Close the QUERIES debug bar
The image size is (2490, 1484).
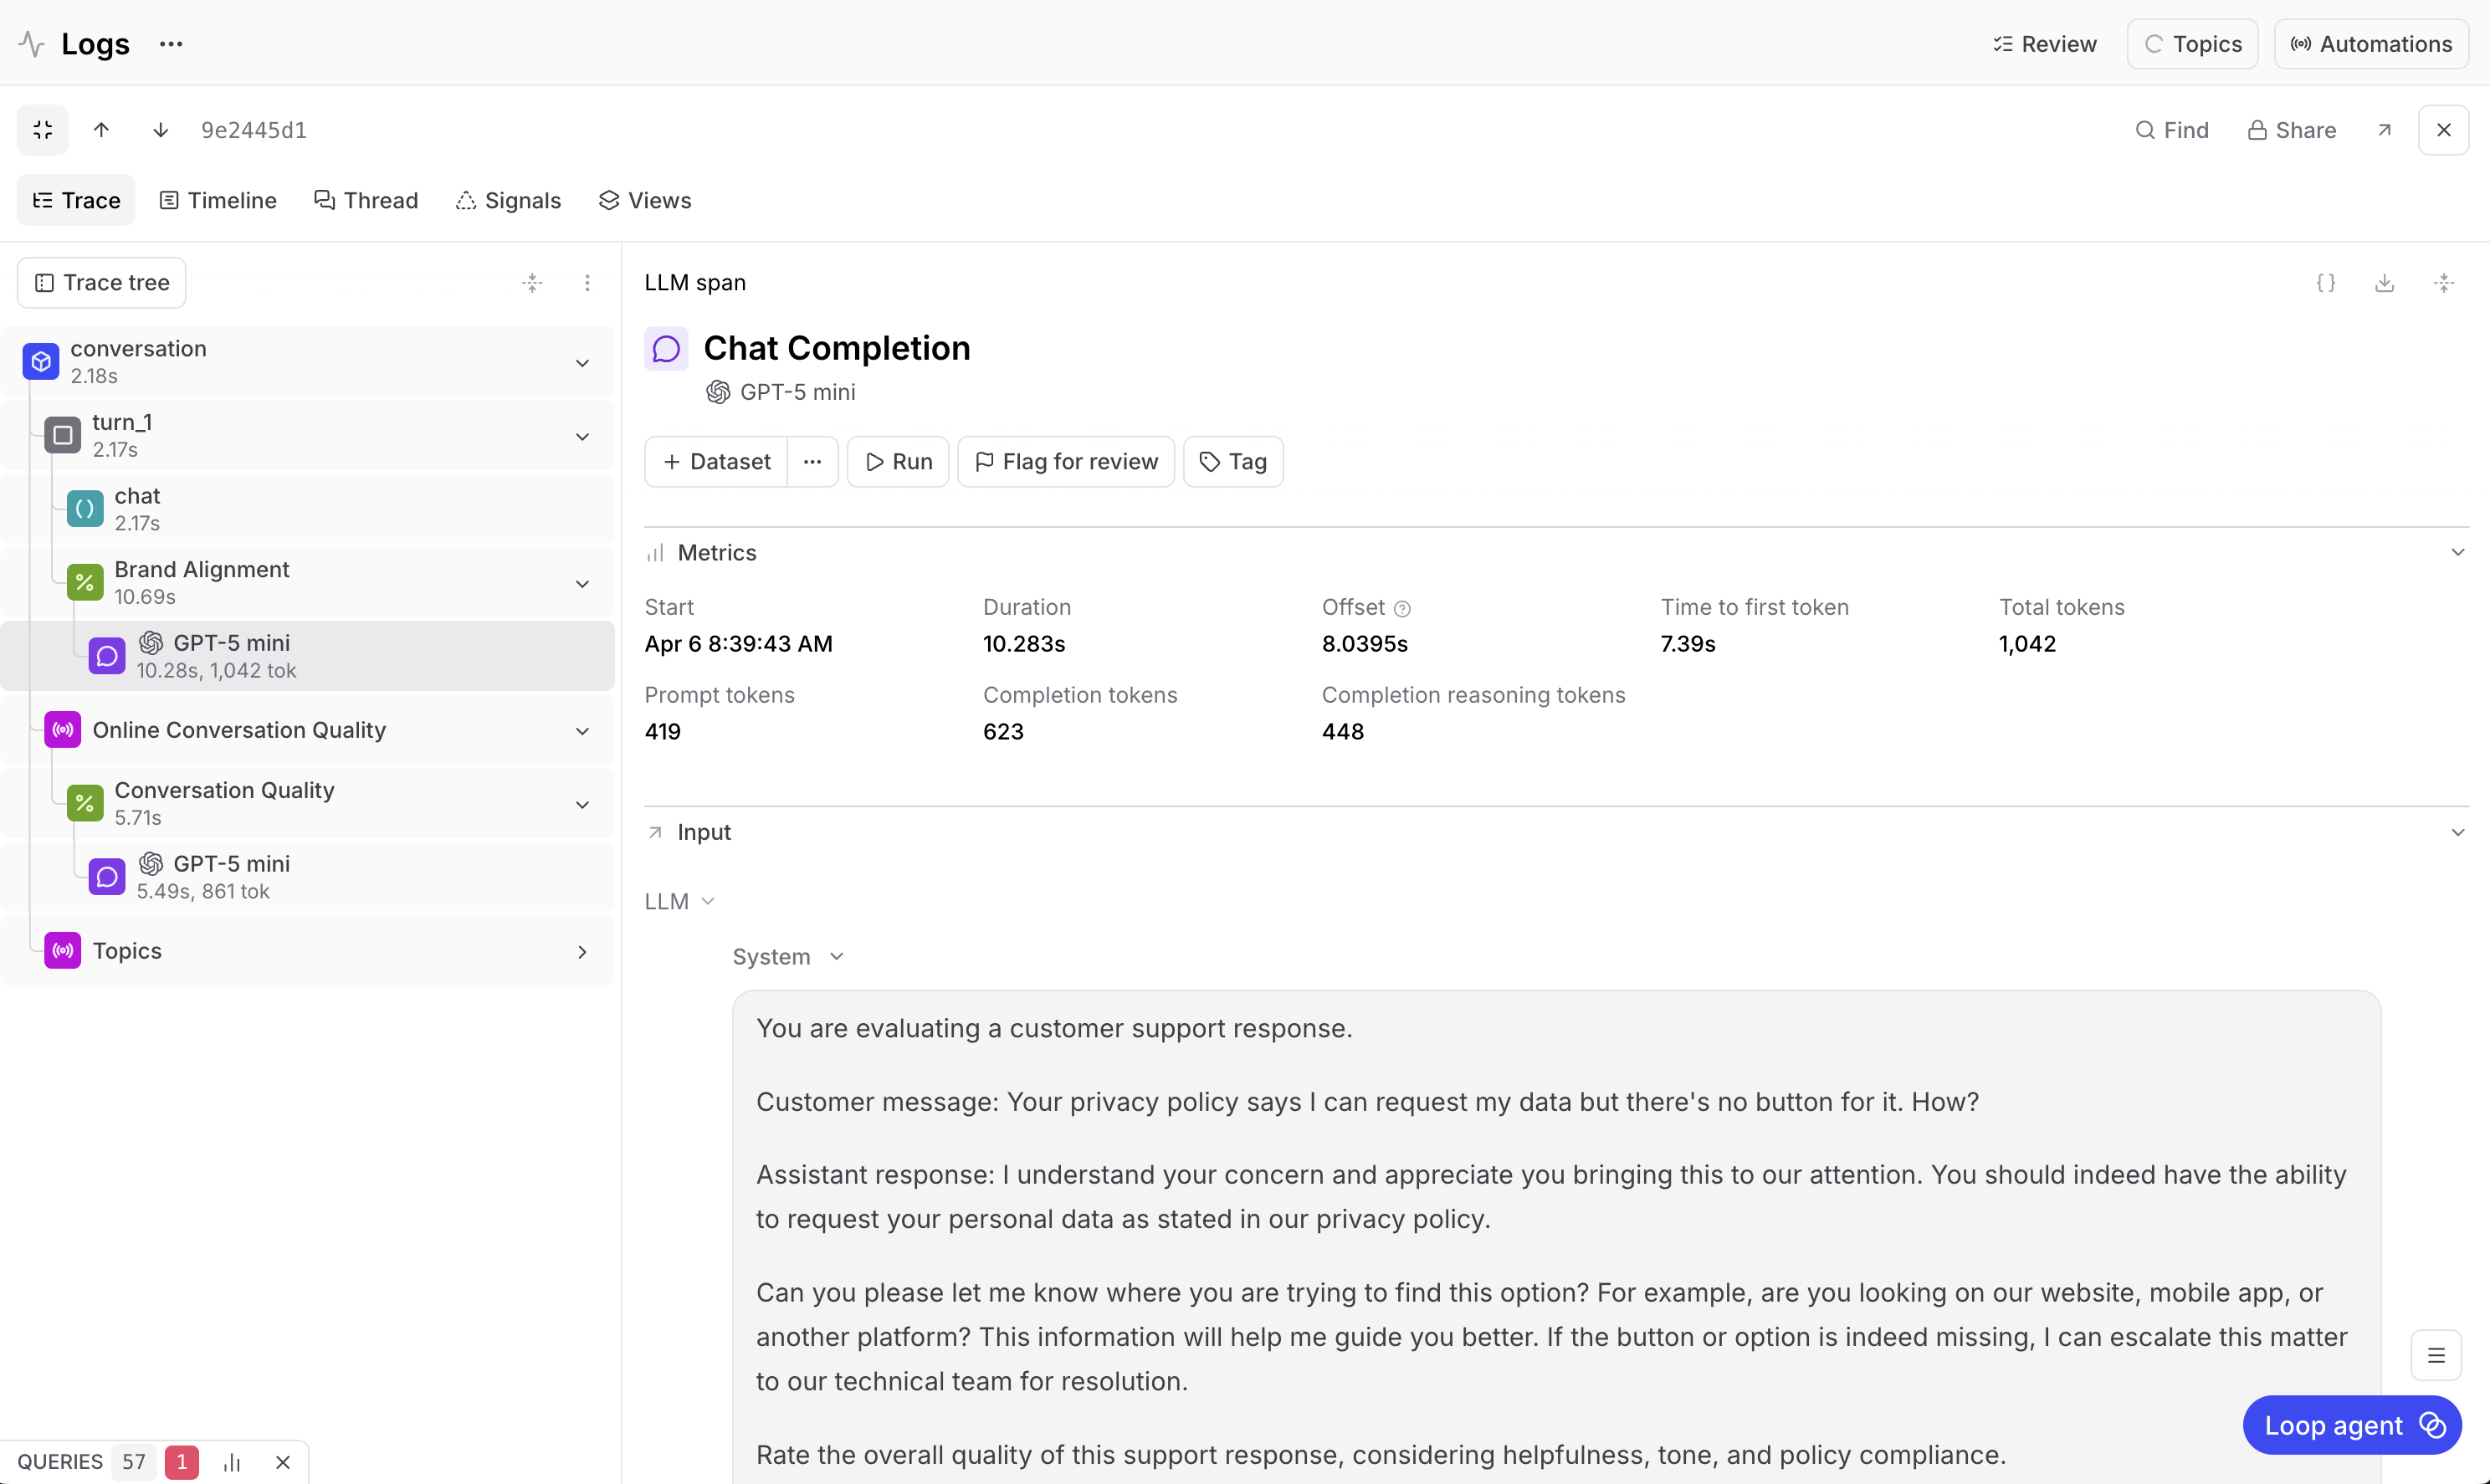click(283, 1463)
